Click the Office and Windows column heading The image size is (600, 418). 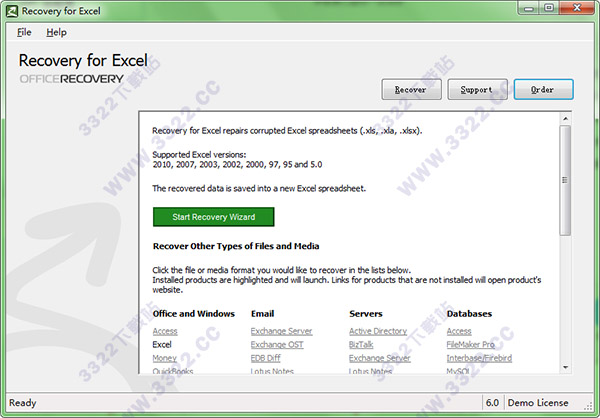194,314
